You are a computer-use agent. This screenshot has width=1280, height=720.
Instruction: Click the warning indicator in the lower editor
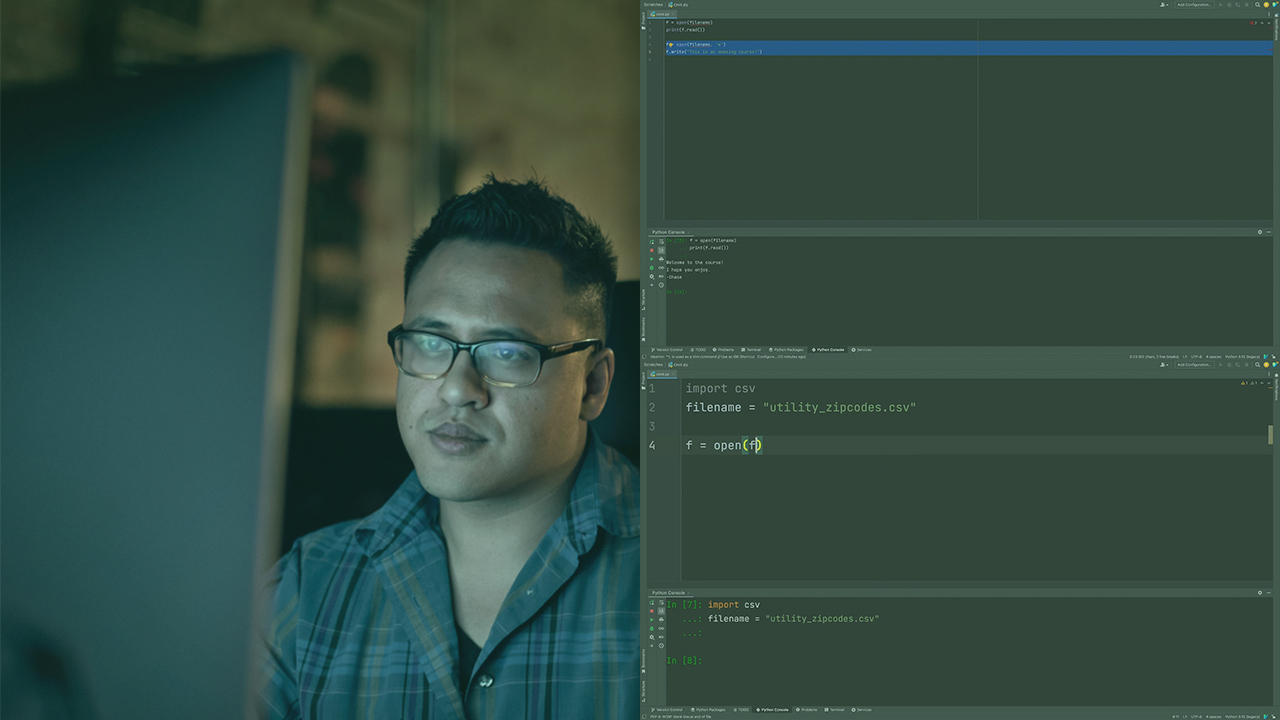(x=1245, y=383)
